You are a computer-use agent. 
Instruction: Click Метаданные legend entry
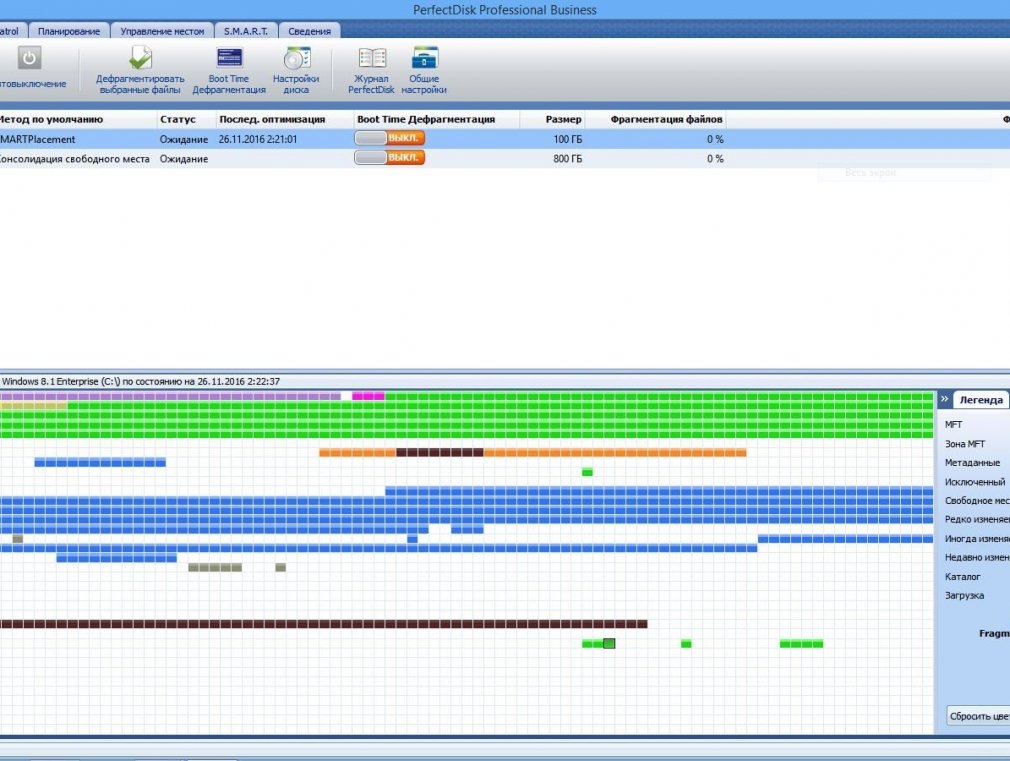[972, 463]
